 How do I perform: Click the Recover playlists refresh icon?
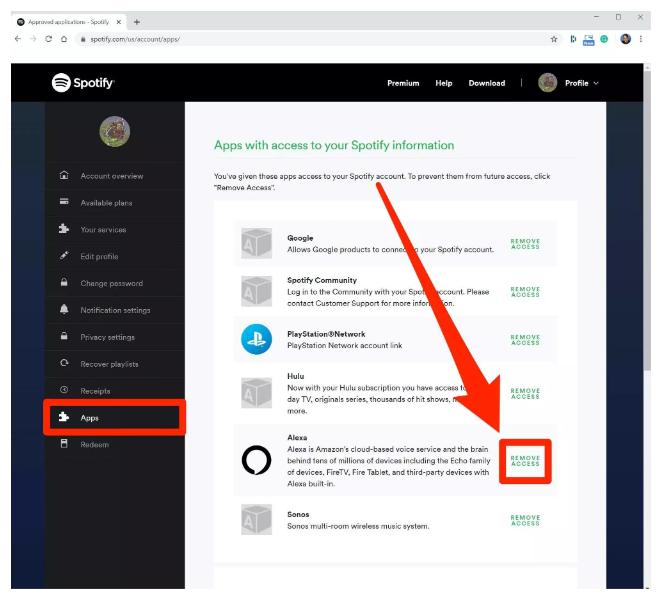(x=64, y=363)
